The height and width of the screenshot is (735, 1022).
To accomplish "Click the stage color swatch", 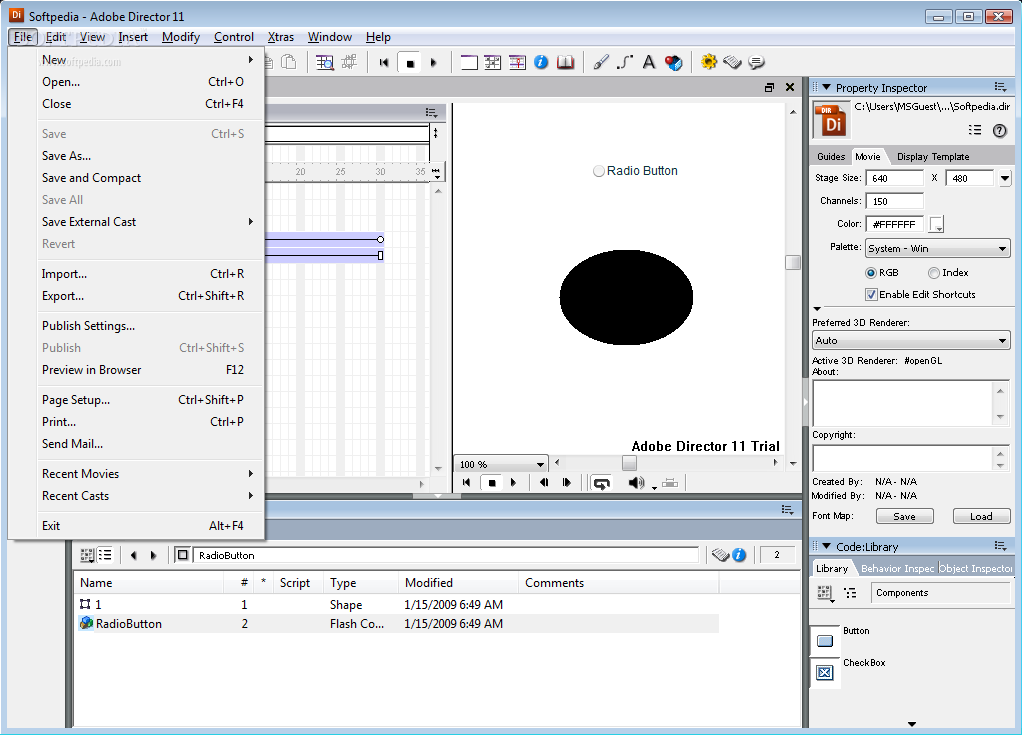I will (x=937, y=224).
